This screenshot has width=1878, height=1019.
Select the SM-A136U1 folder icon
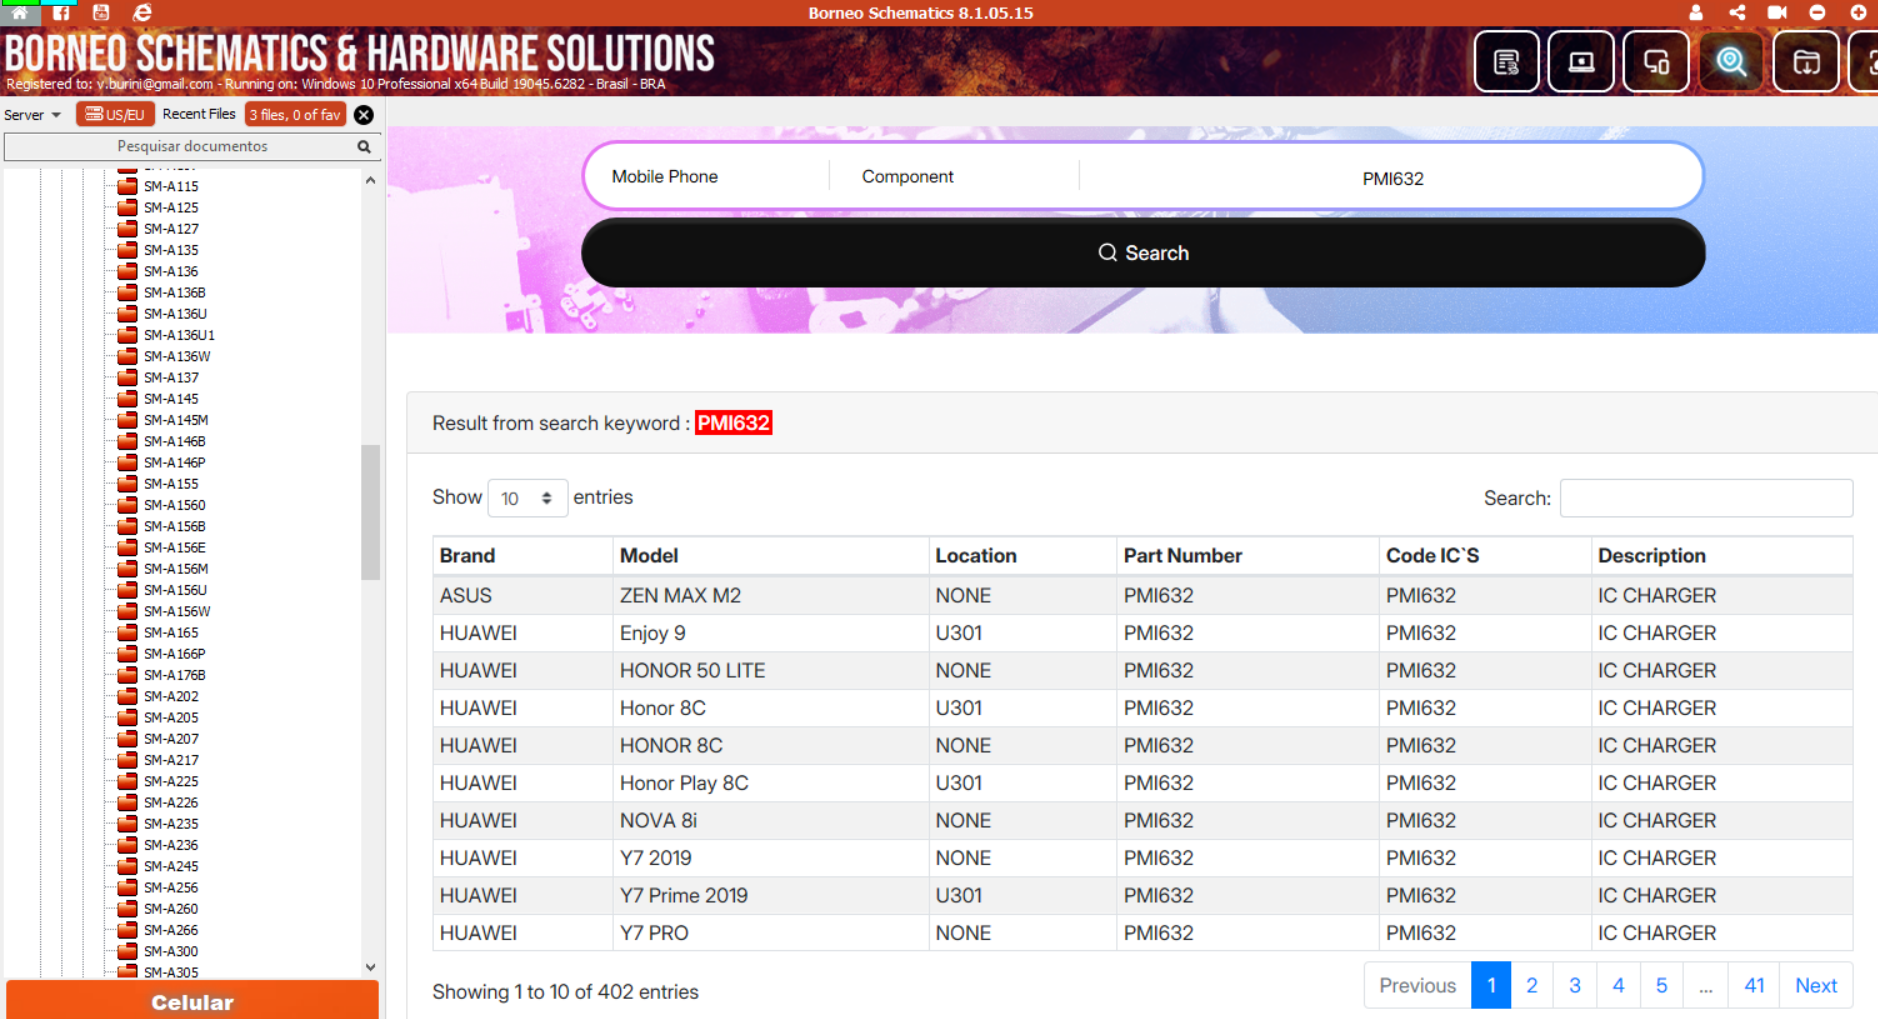point(127,335)
